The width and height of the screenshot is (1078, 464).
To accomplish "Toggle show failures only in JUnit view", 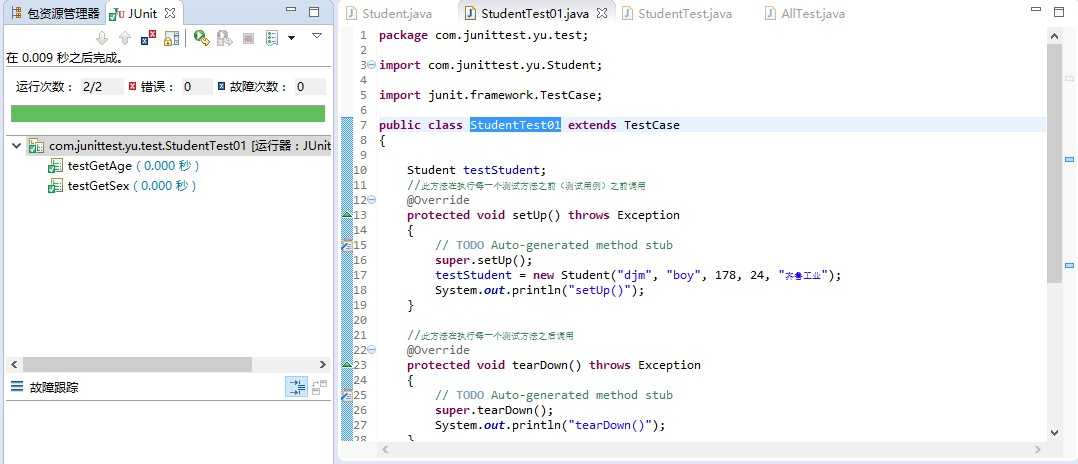I will click(148, 38).
